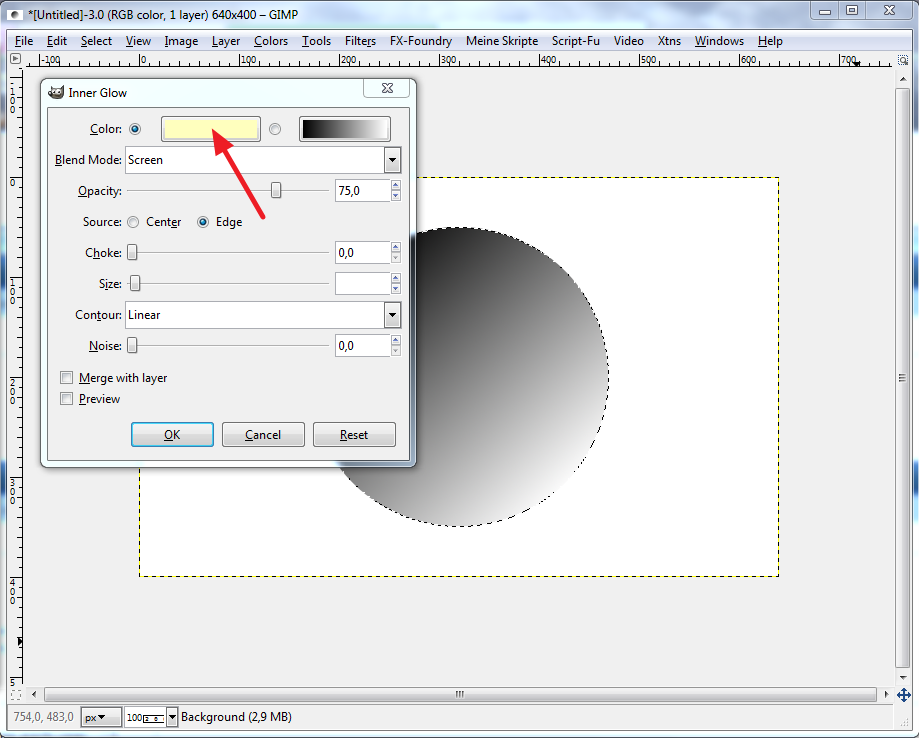Open the Tools menu
Image resolution: width=919 pixels, height=738 pixels.
(316, 41)
